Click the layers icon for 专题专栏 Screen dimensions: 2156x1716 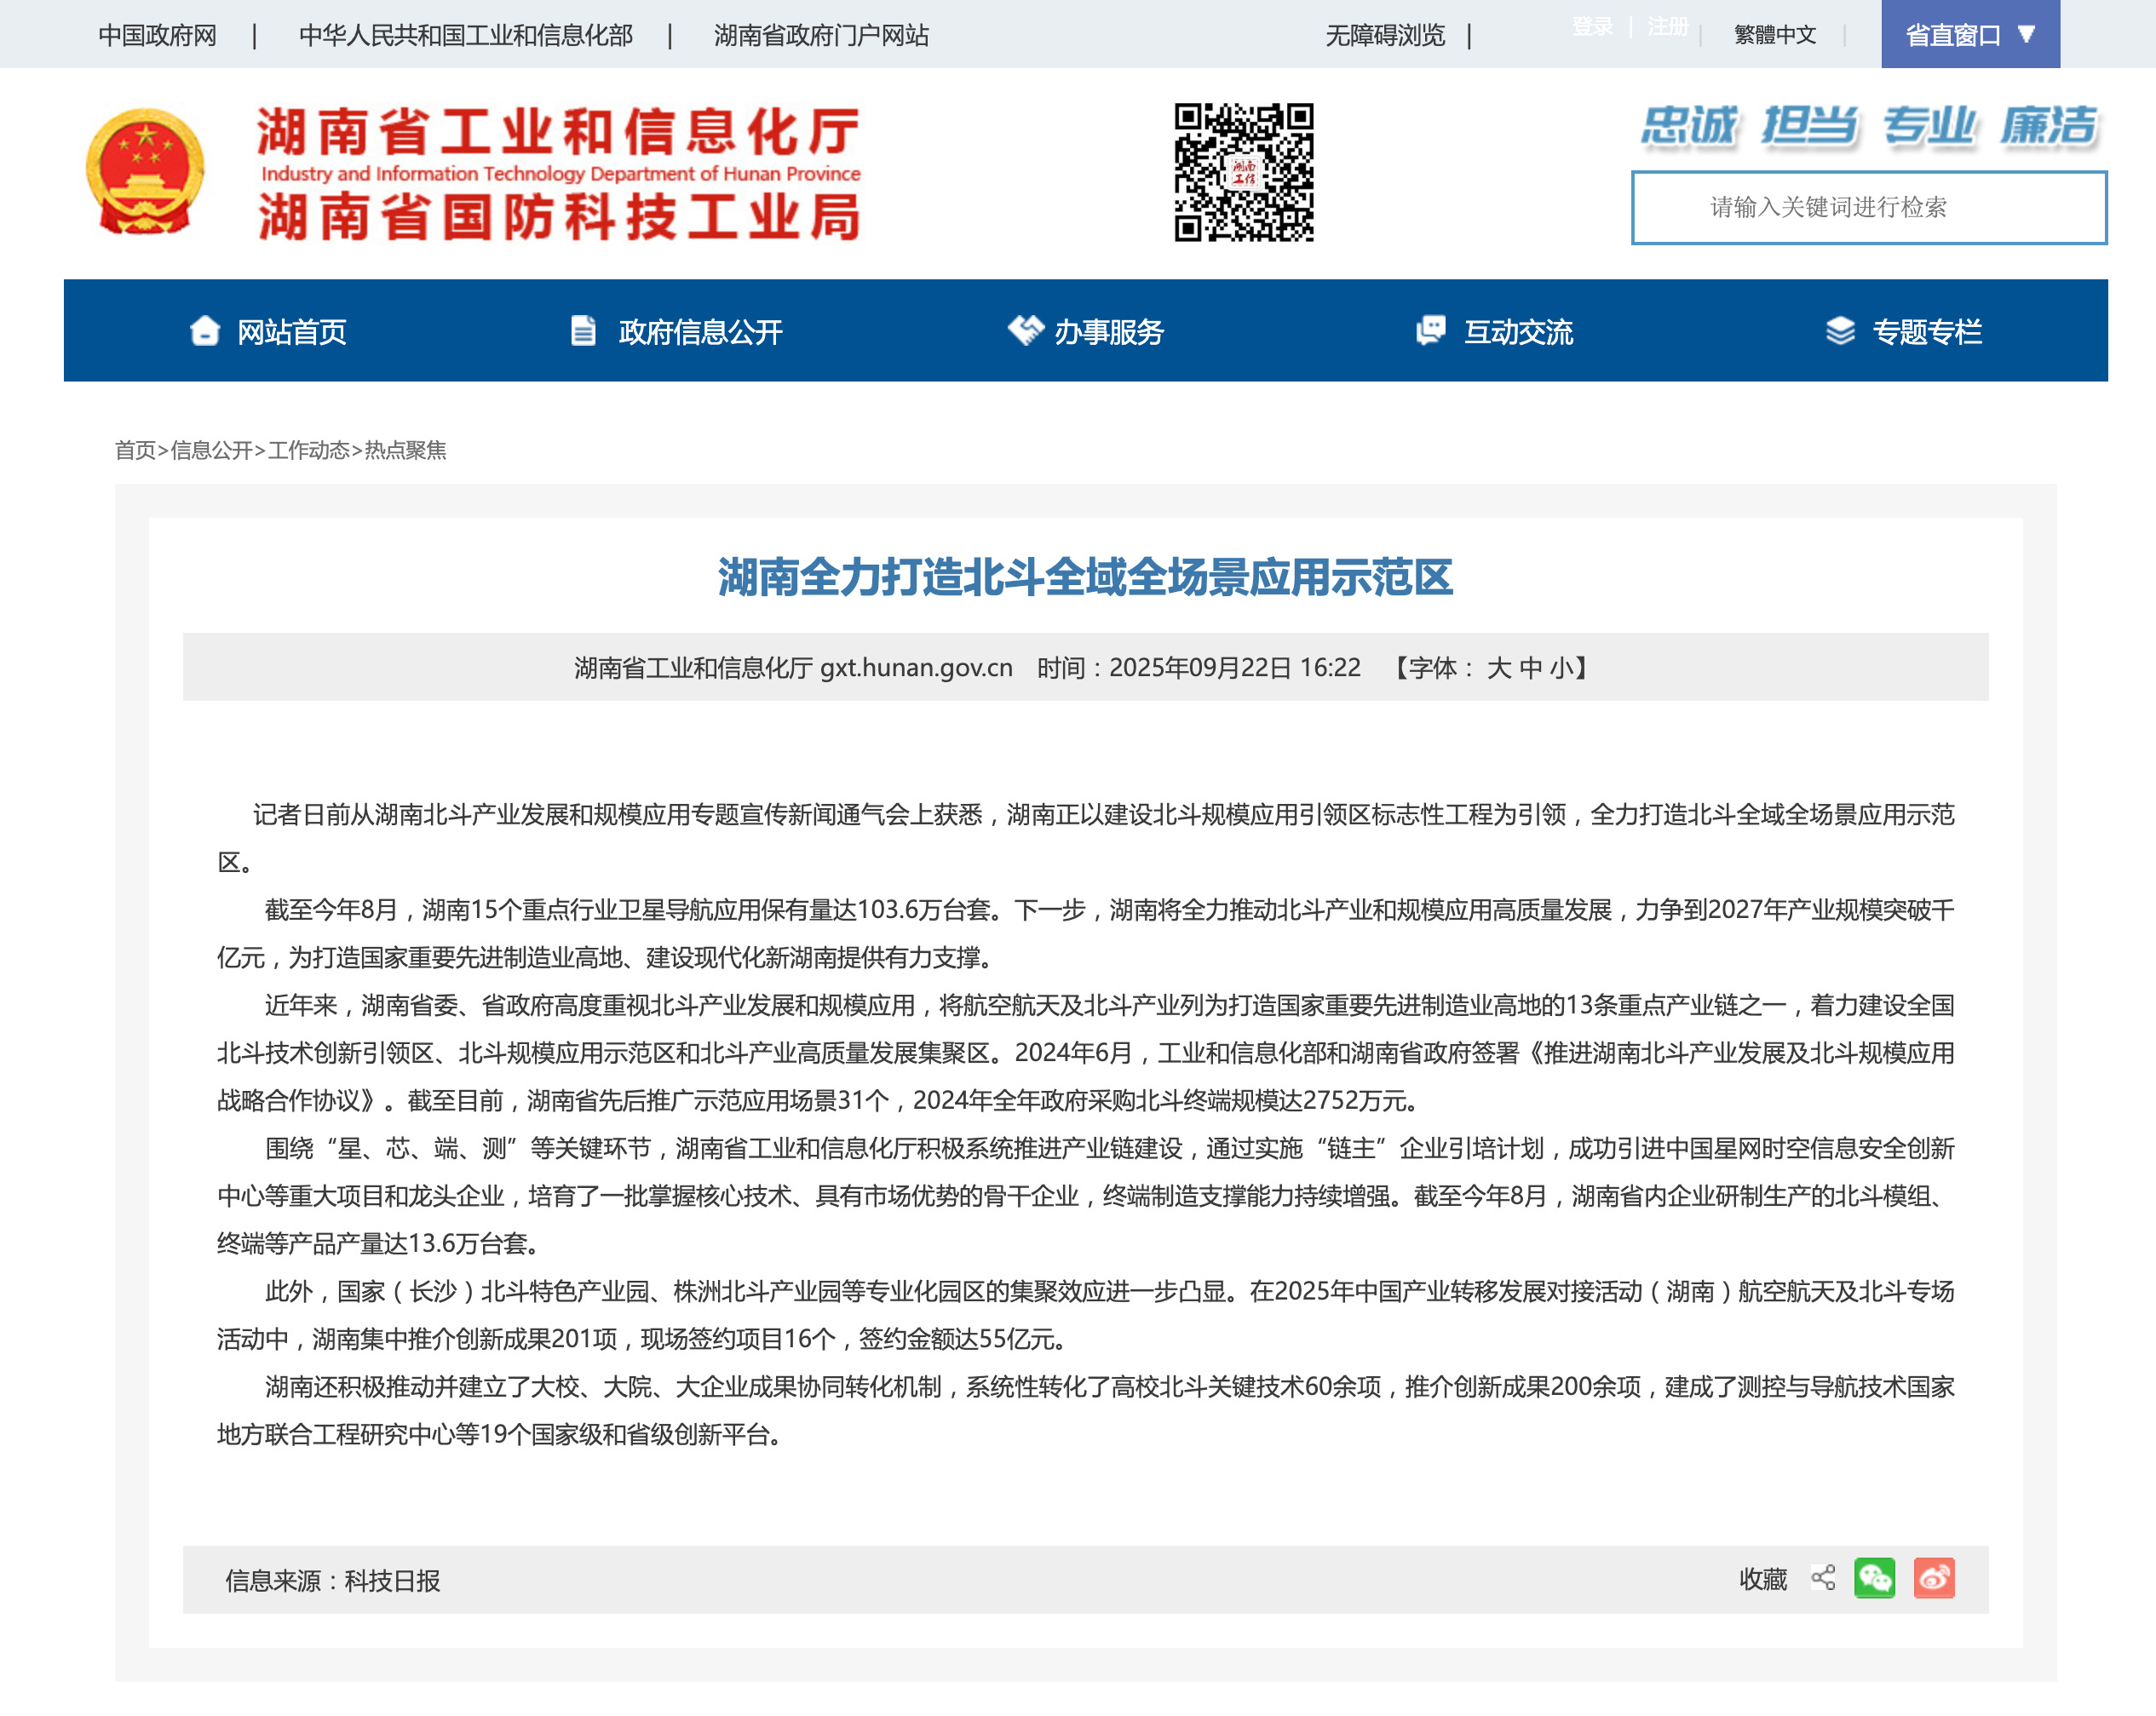point(1840,331)
